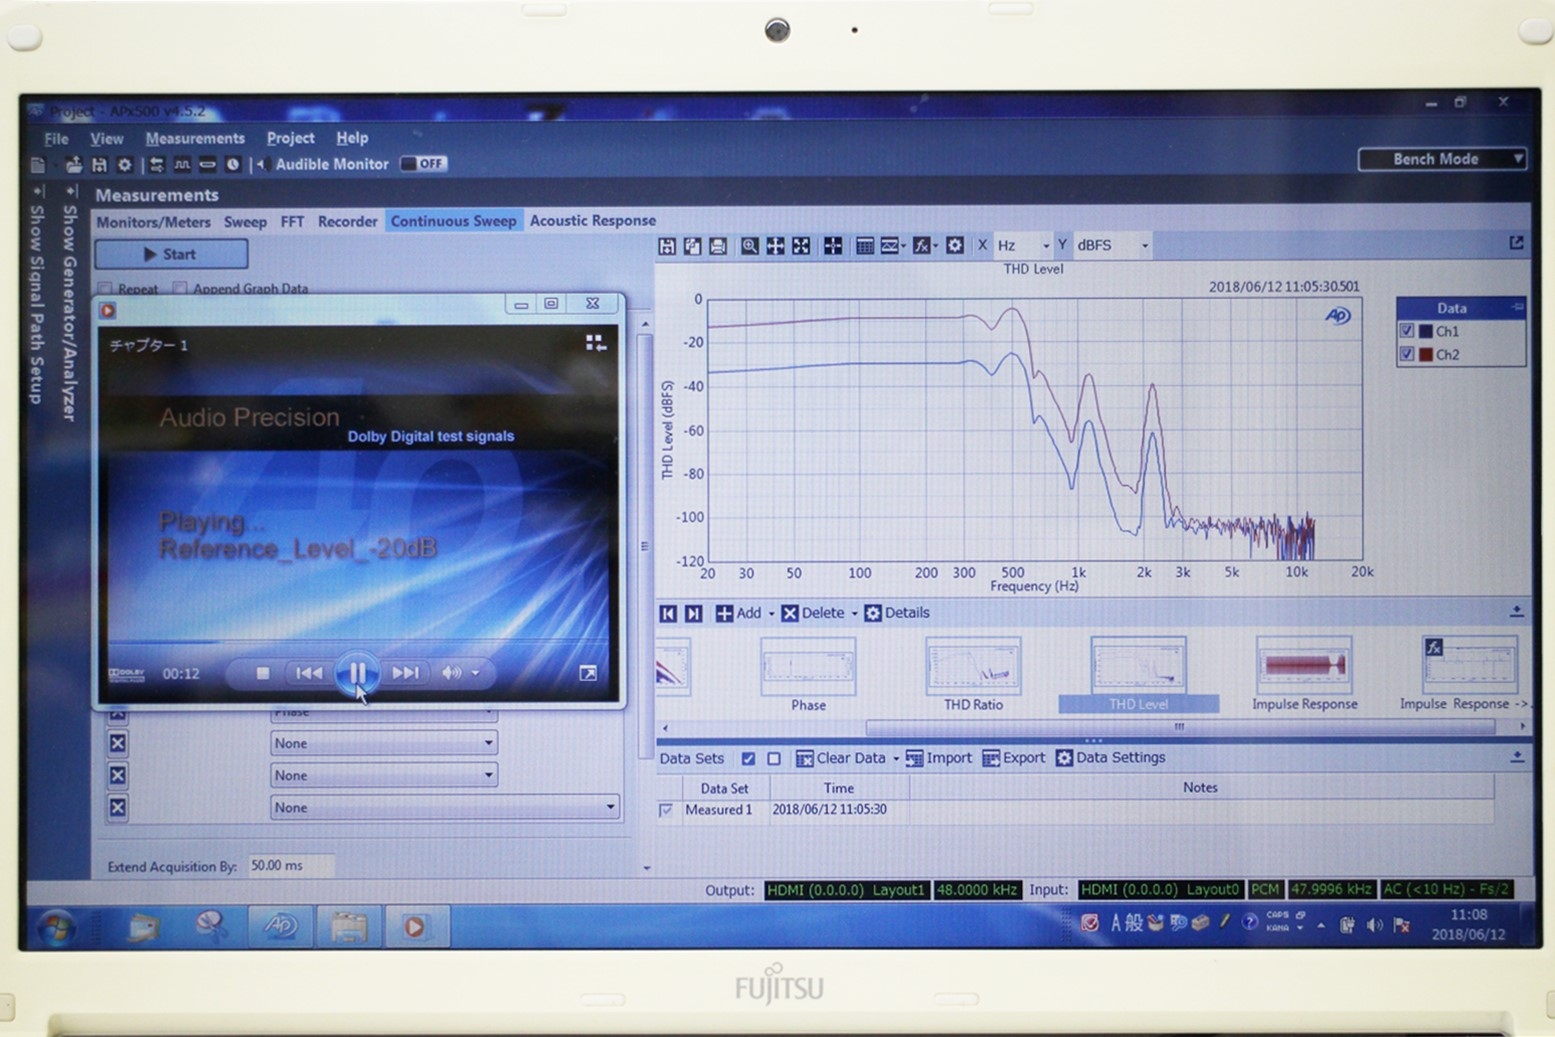This screenshot has width=1555, height=1037.
Task: Pin the Data legend panel
Action: tap(1518, 308)
